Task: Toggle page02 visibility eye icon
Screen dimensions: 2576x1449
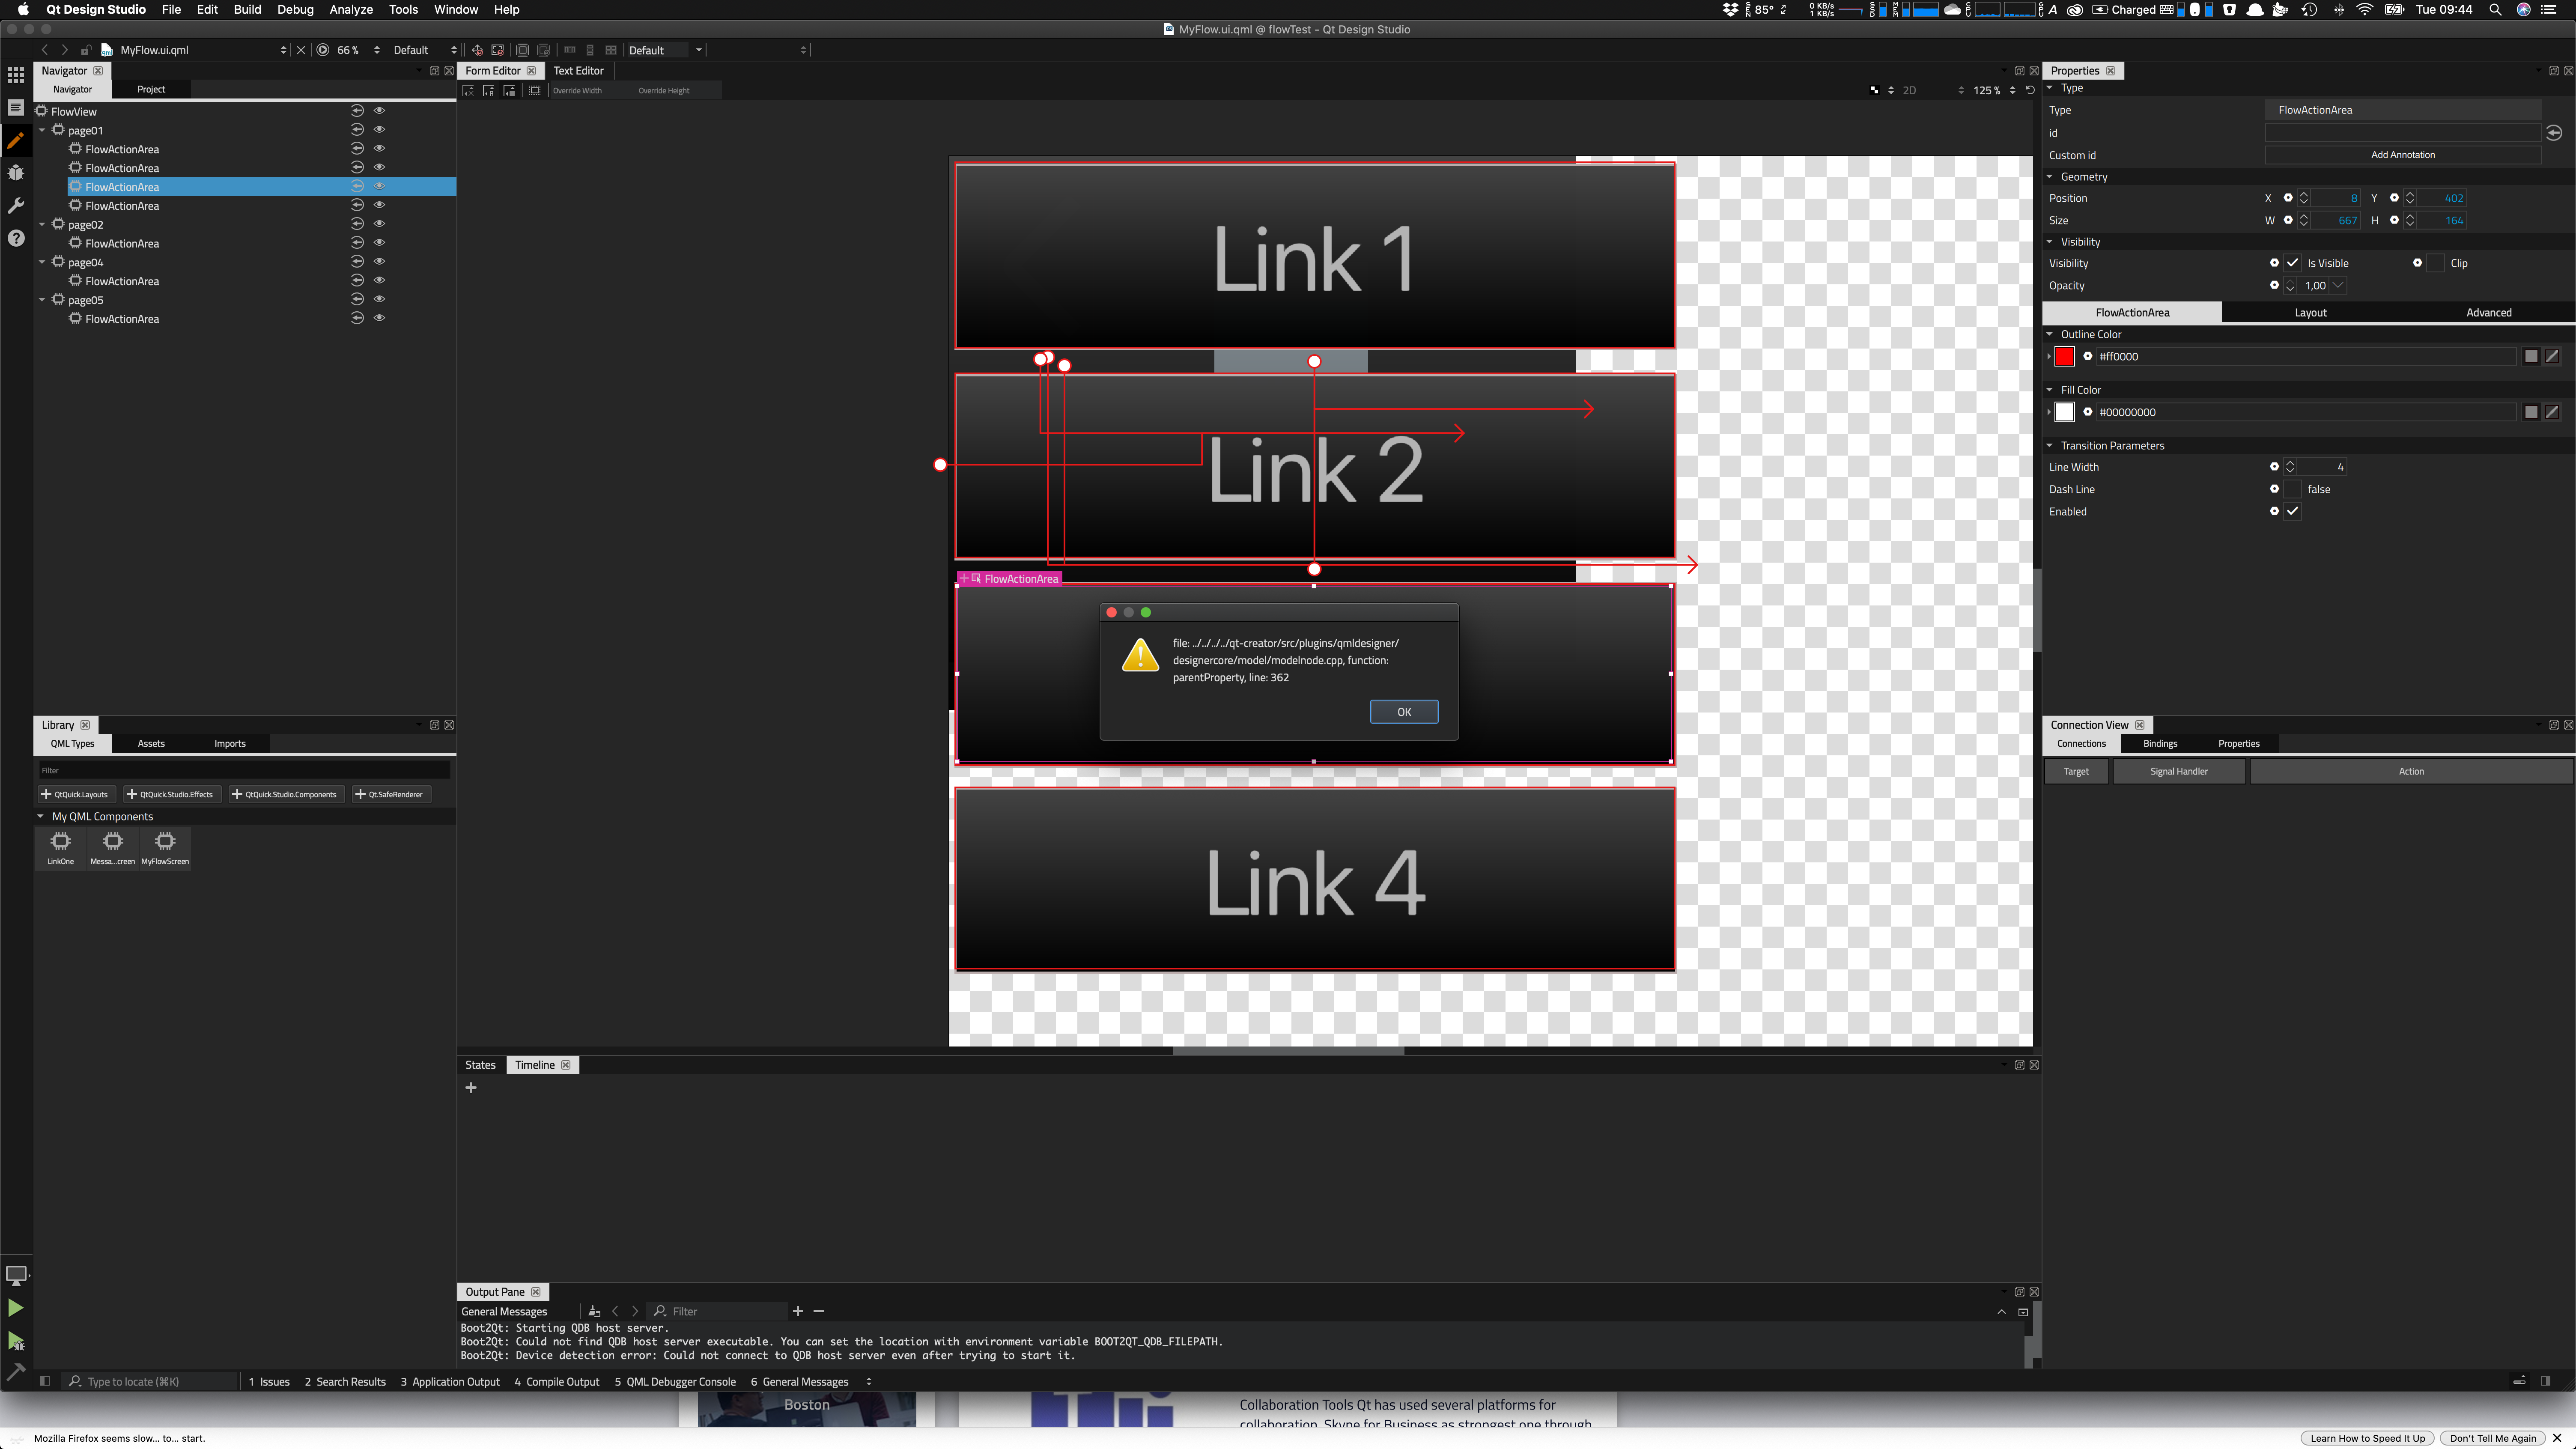Action: (x=379, y=224)
